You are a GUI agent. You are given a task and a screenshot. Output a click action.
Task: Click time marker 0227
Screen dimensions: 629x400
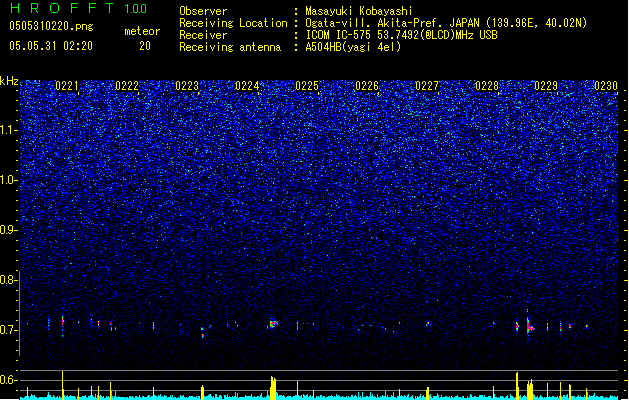[x=427, y=86]
